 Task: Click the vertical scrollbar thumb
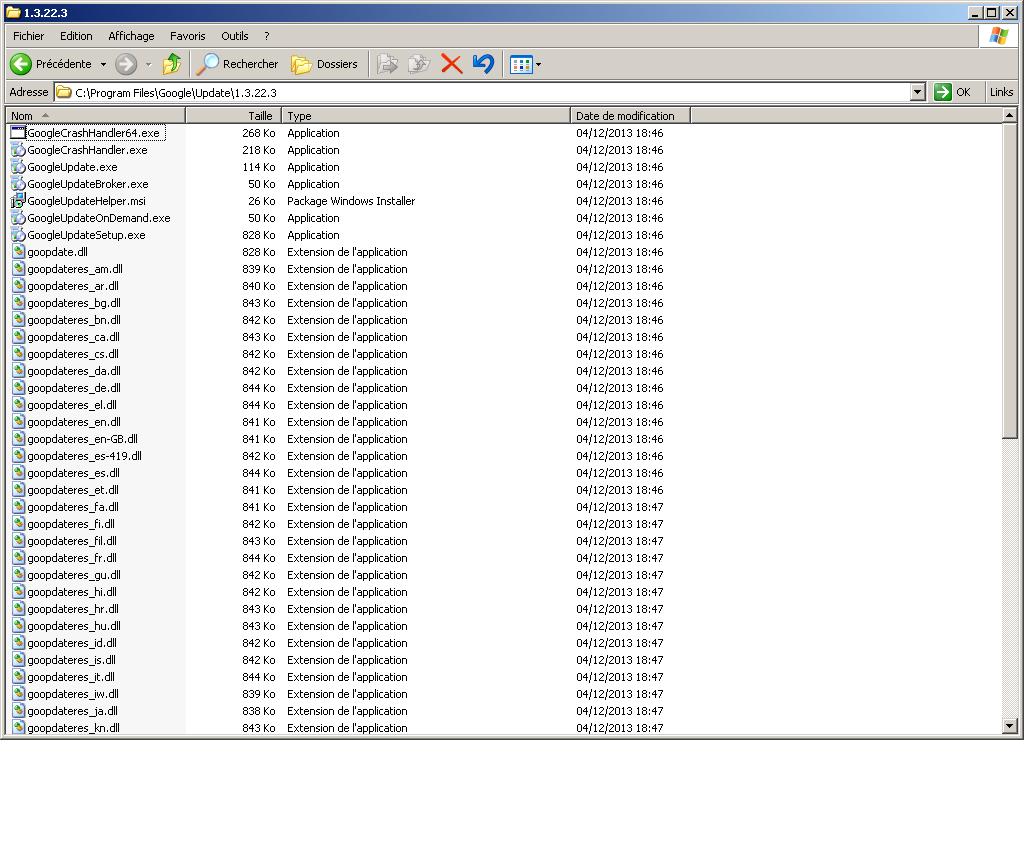tap(1010, 280)
